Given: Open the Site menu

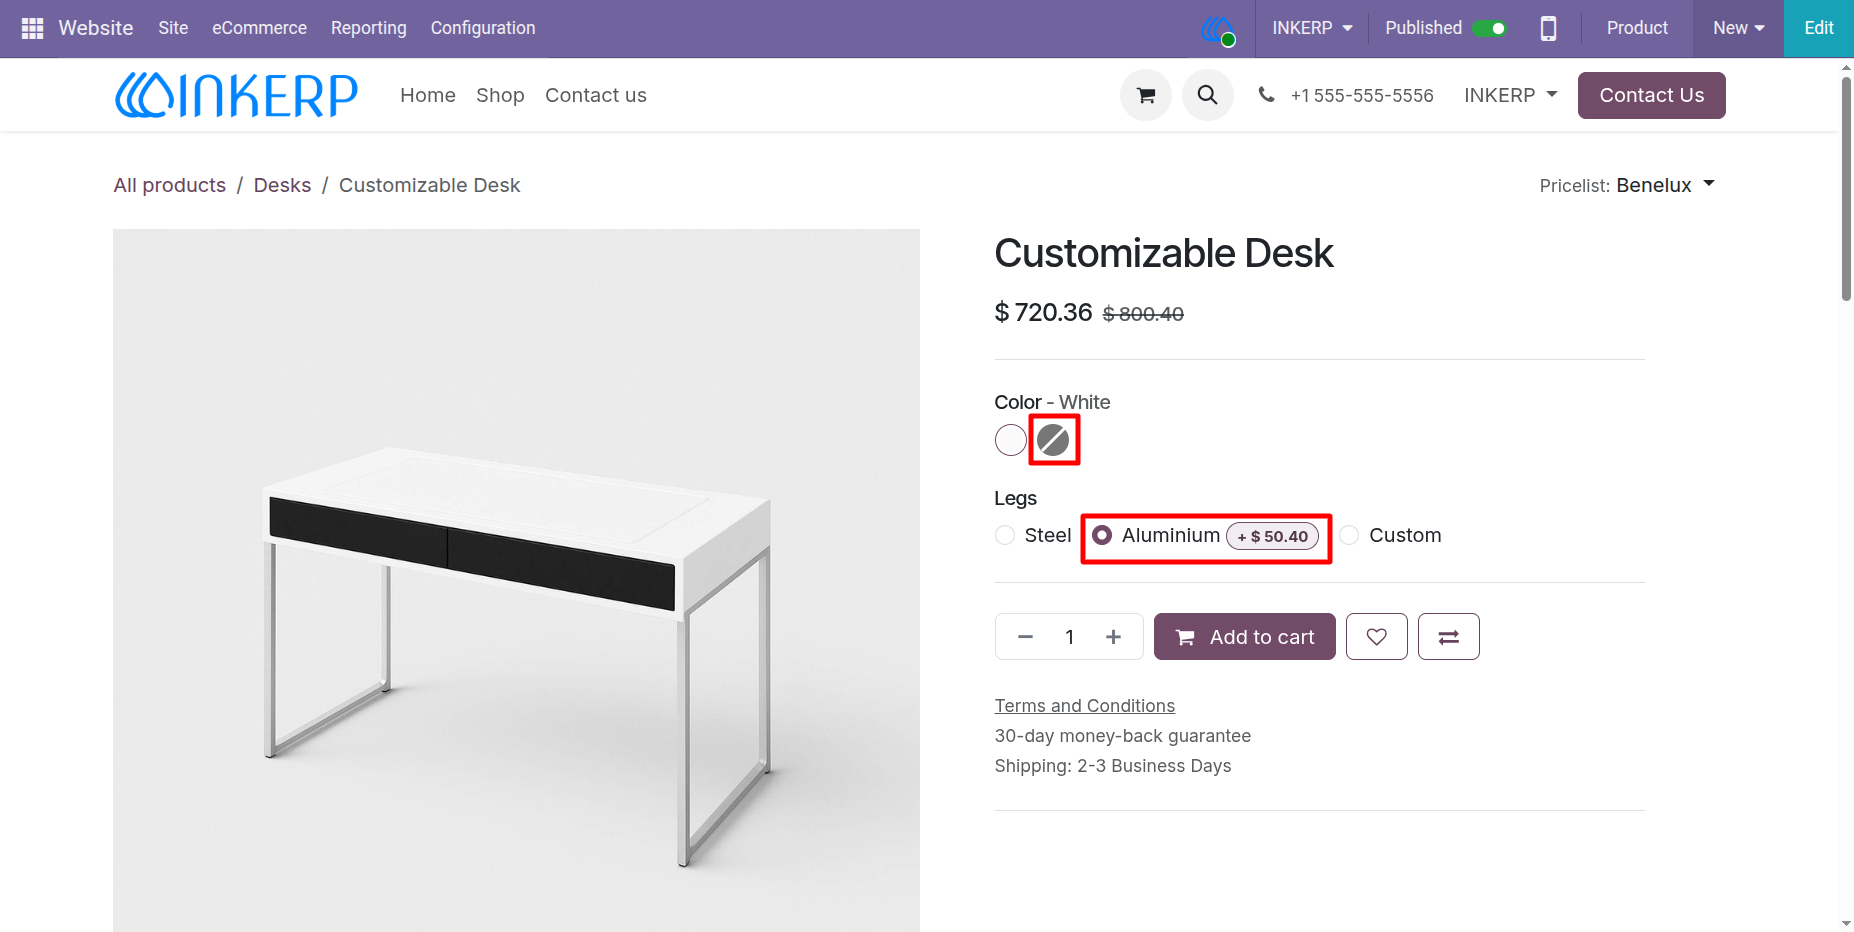Looking at the screenshot, I should [173, 28].
